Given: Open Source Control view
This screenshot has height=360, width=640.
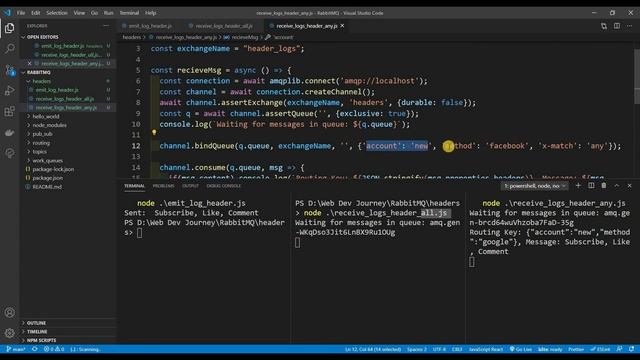Looking at the screenshot, I should (9, 70).
